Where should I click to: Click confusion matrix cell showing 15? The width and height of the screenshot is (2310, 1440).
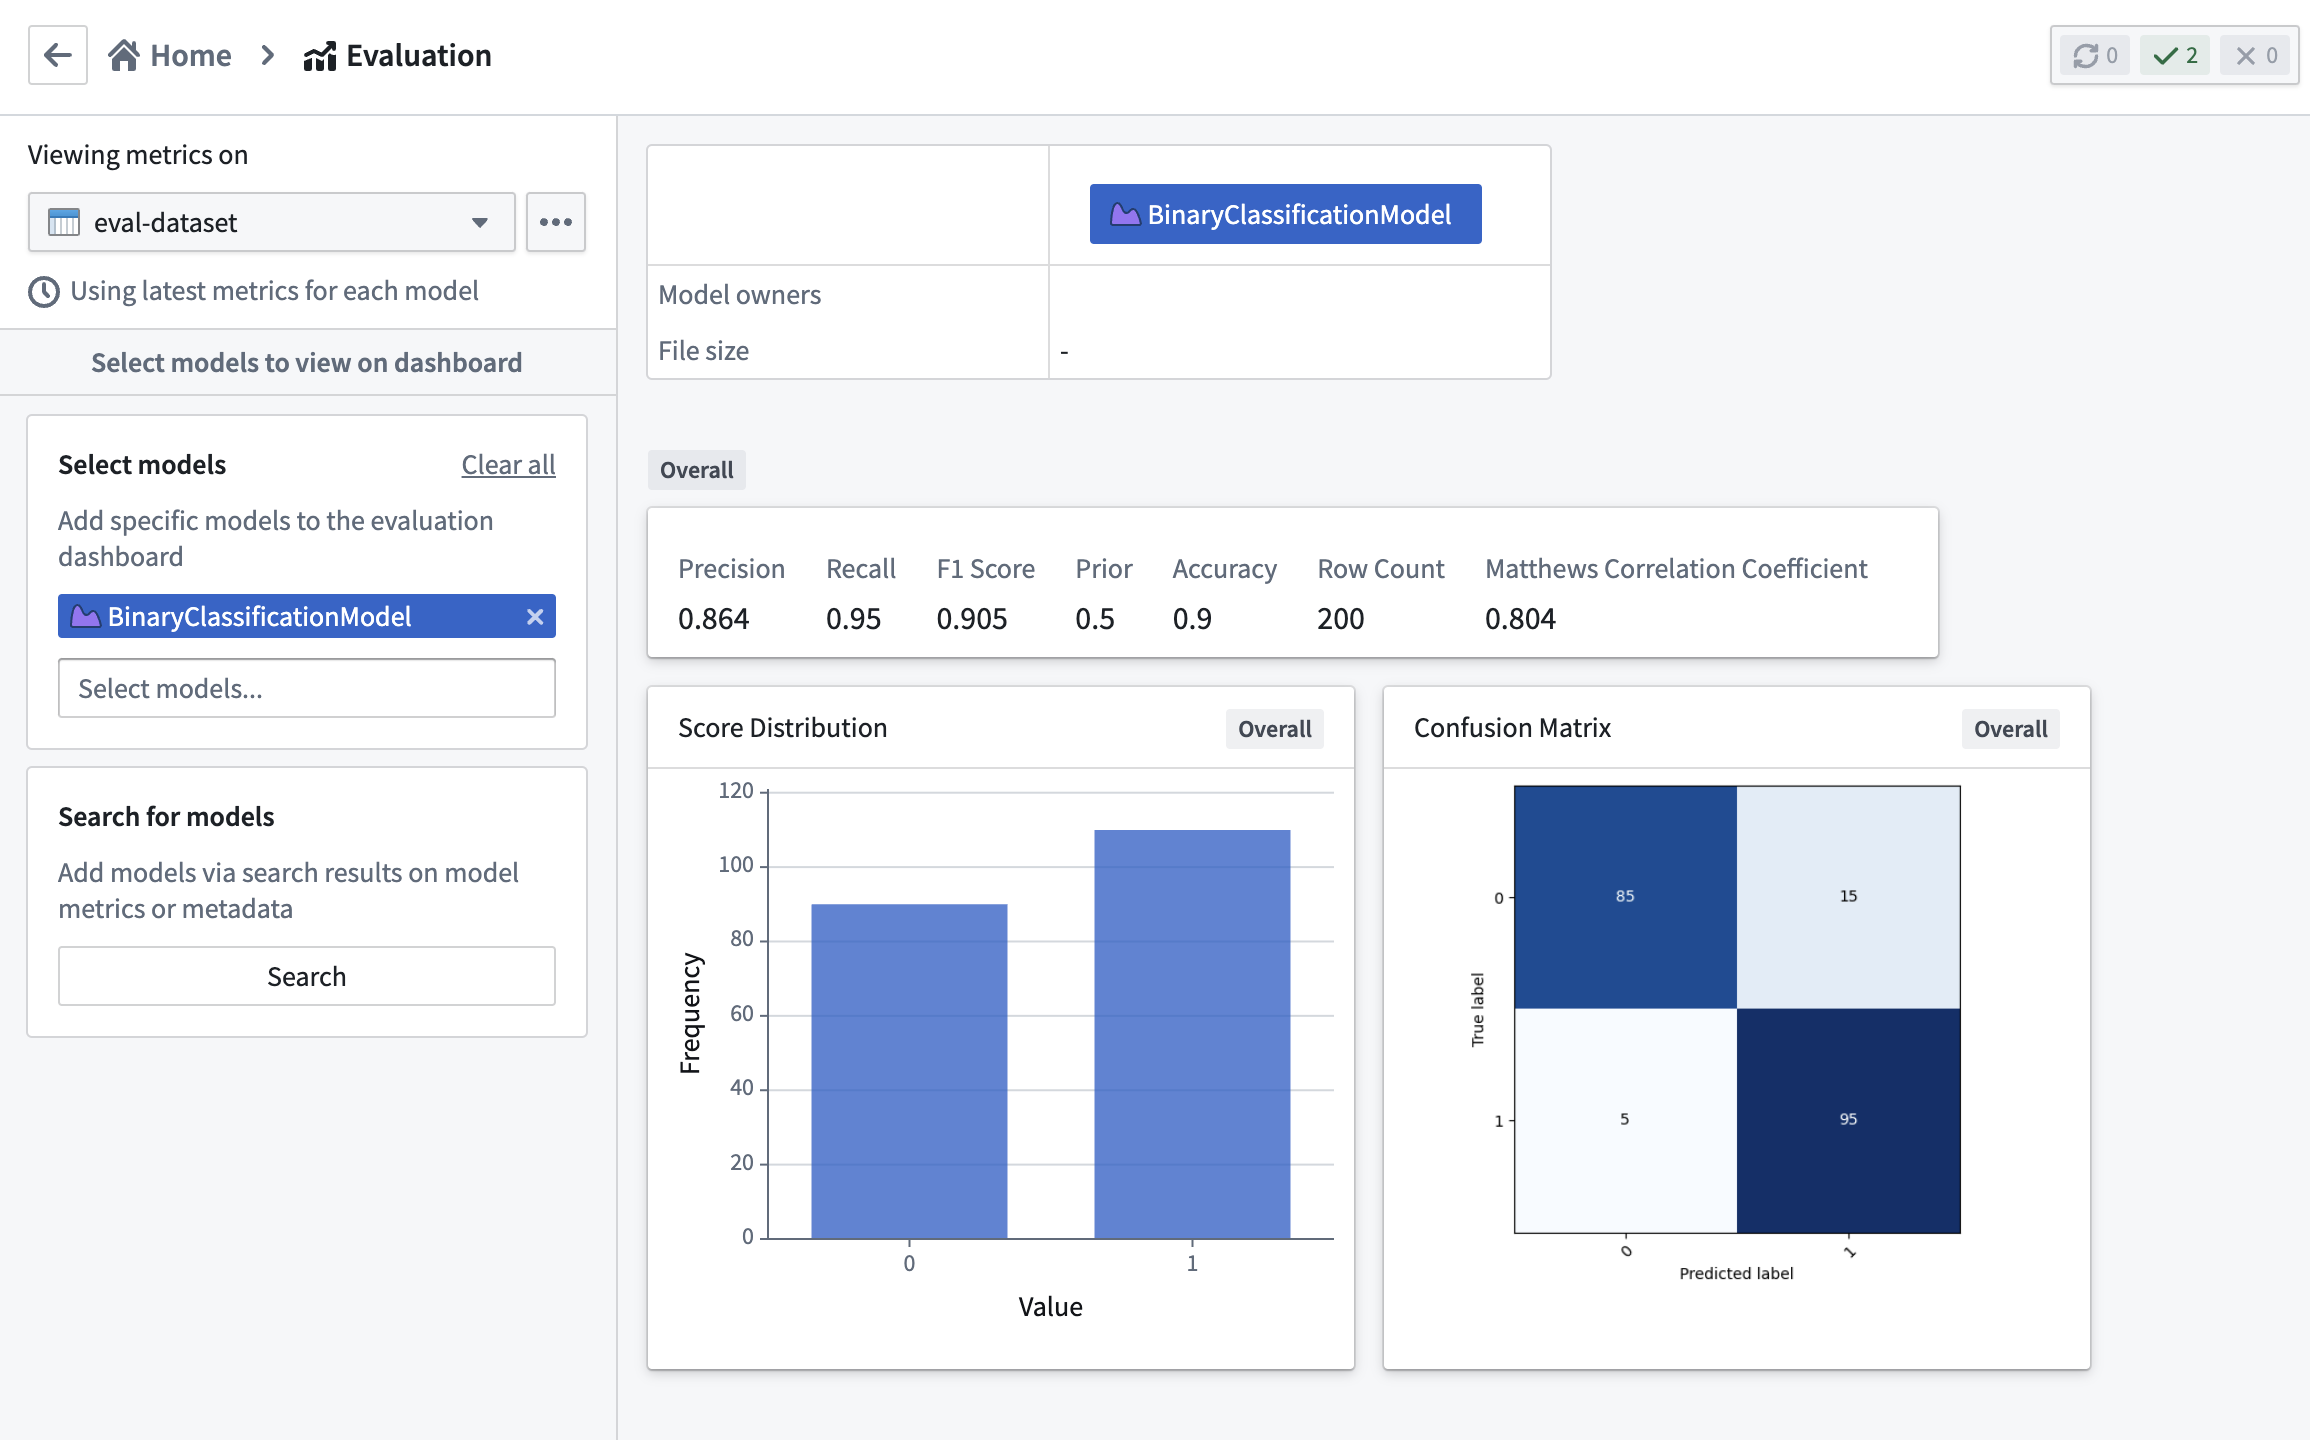(1848, 897)
